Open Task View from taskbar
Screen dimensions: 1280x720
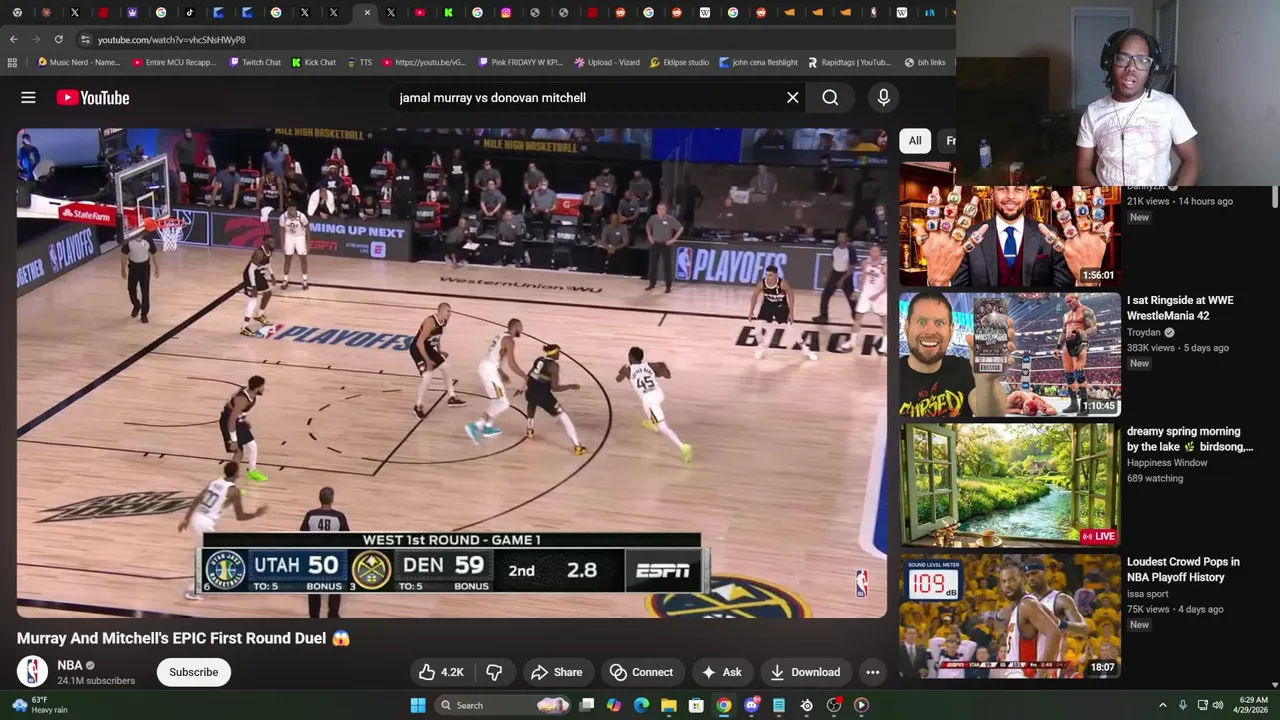(x=587, y=705)
